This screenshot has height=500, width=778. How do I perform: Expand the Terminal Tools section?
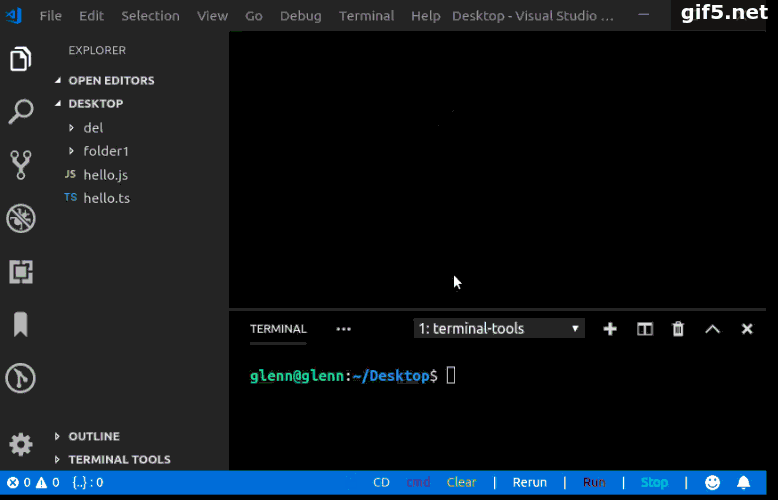point(119,459)
